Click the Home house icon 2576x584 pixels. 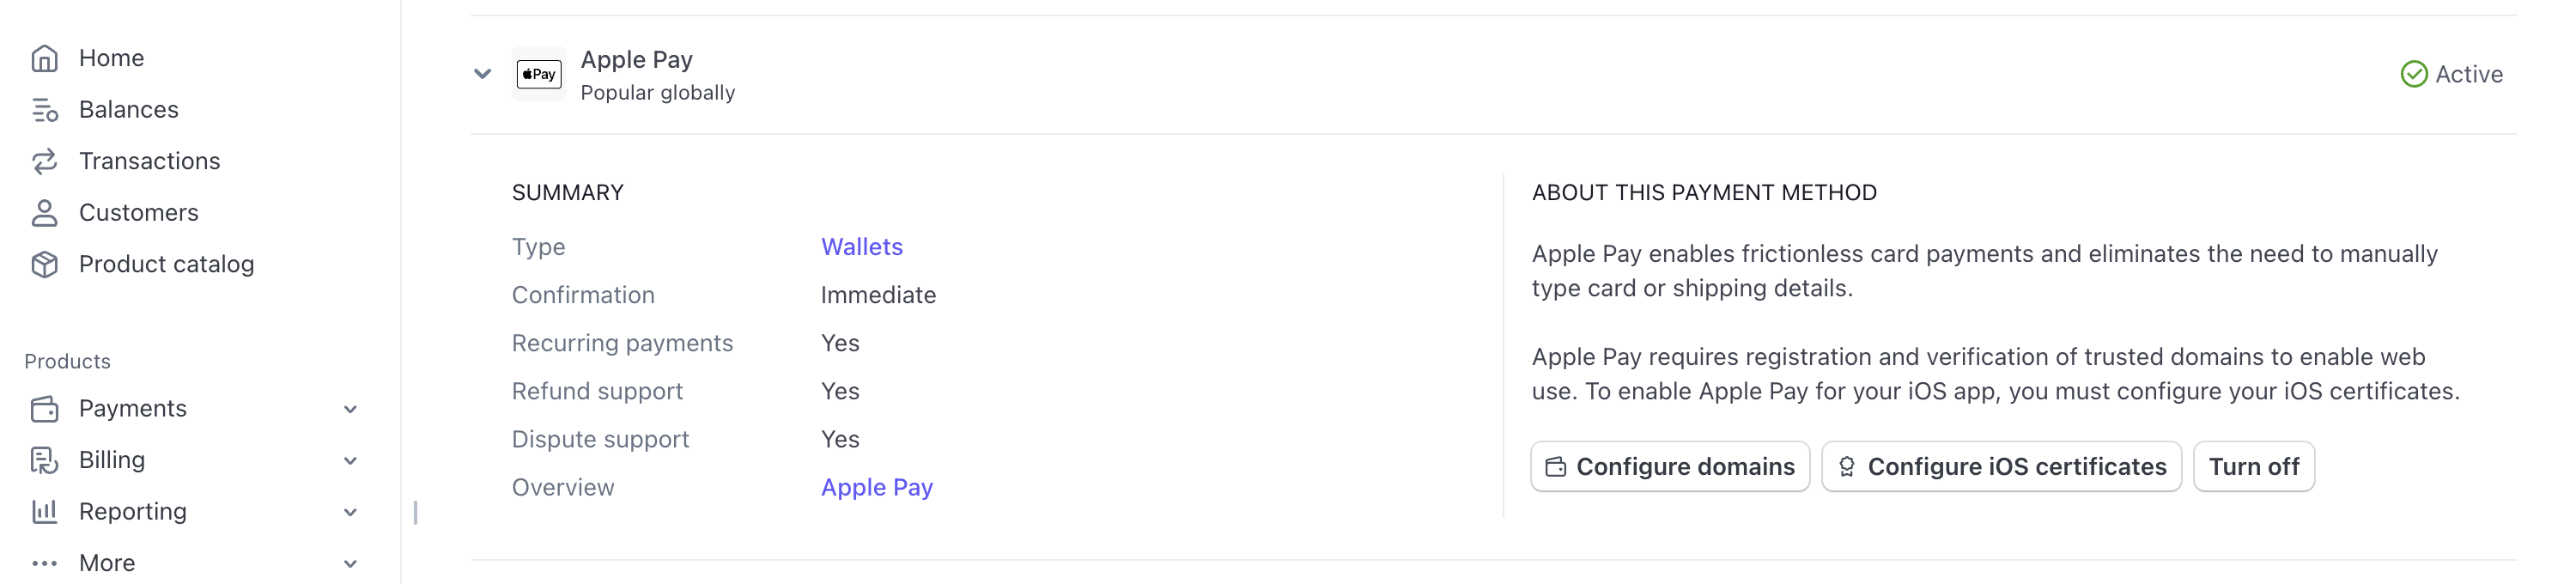[x=44, y=59]
